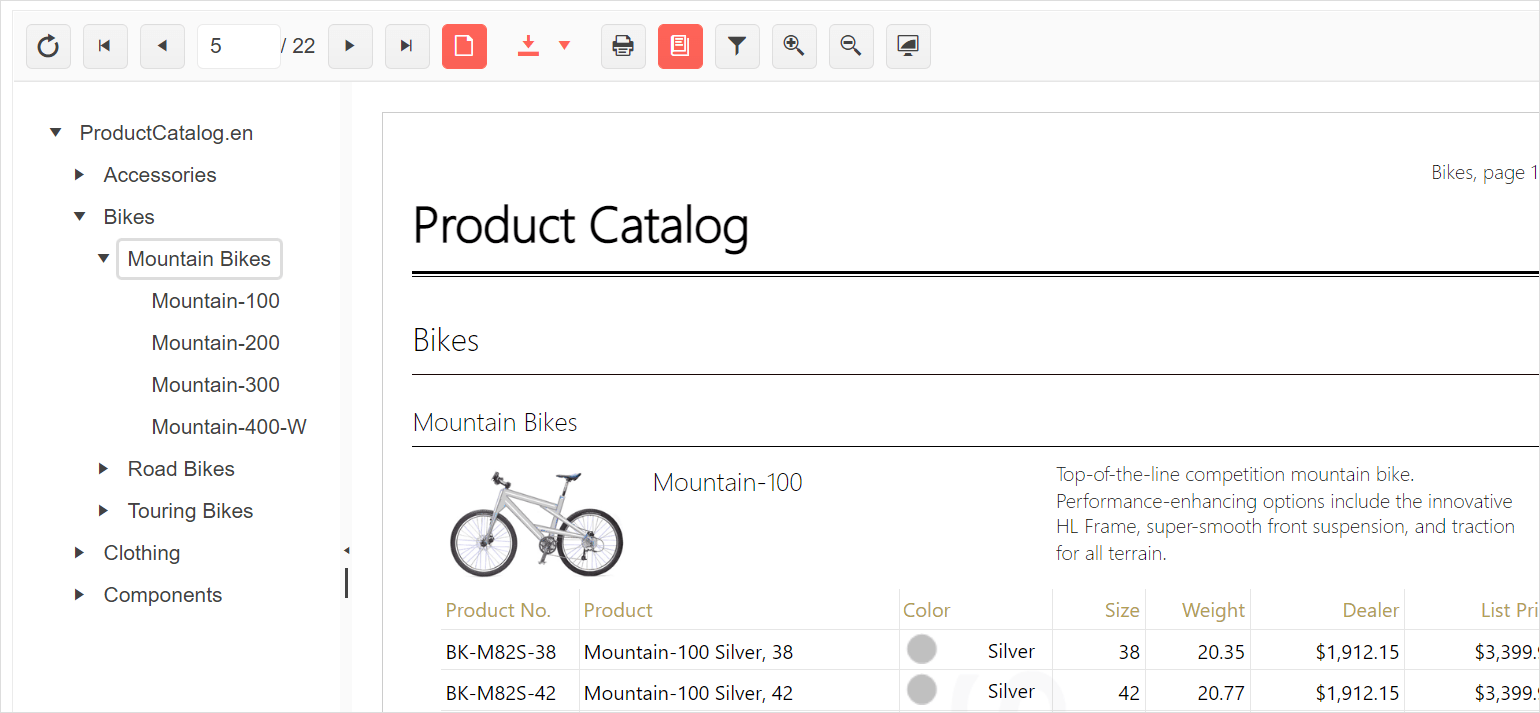Click the 20.35 weight value

tap(1221, 652)
